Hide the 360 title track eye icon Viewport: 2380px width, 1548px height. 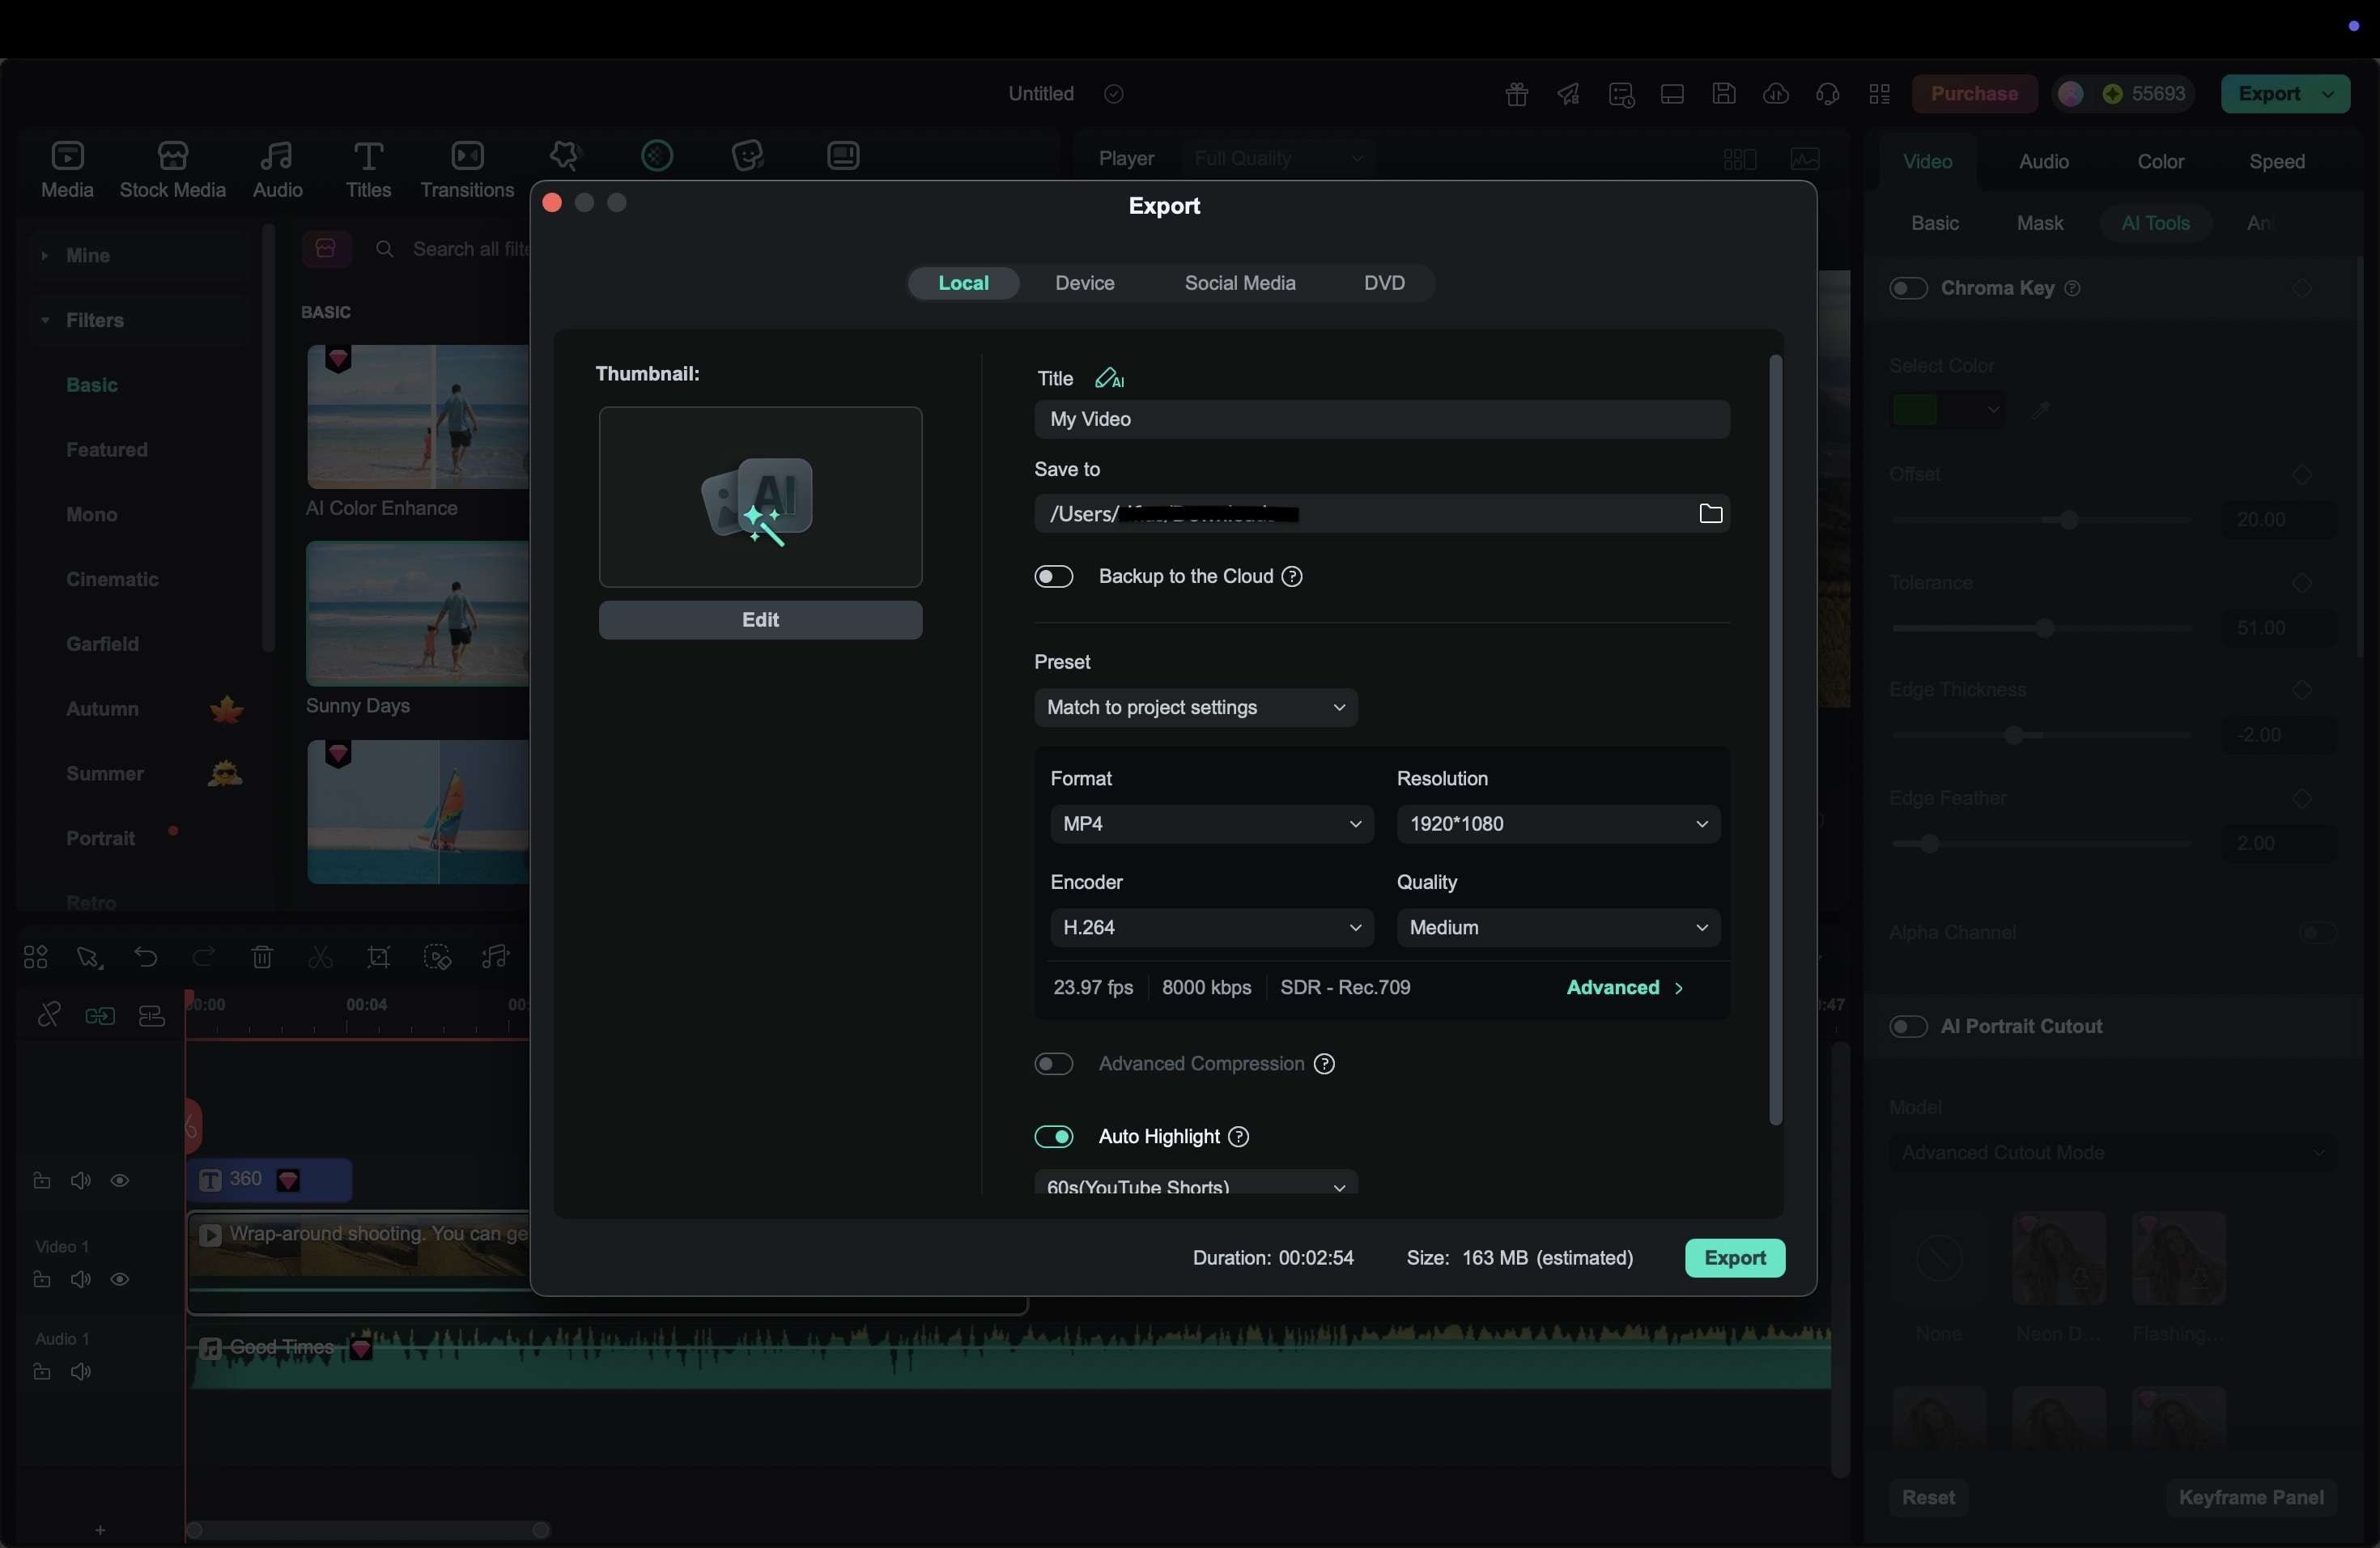(x=120, y=1181)
